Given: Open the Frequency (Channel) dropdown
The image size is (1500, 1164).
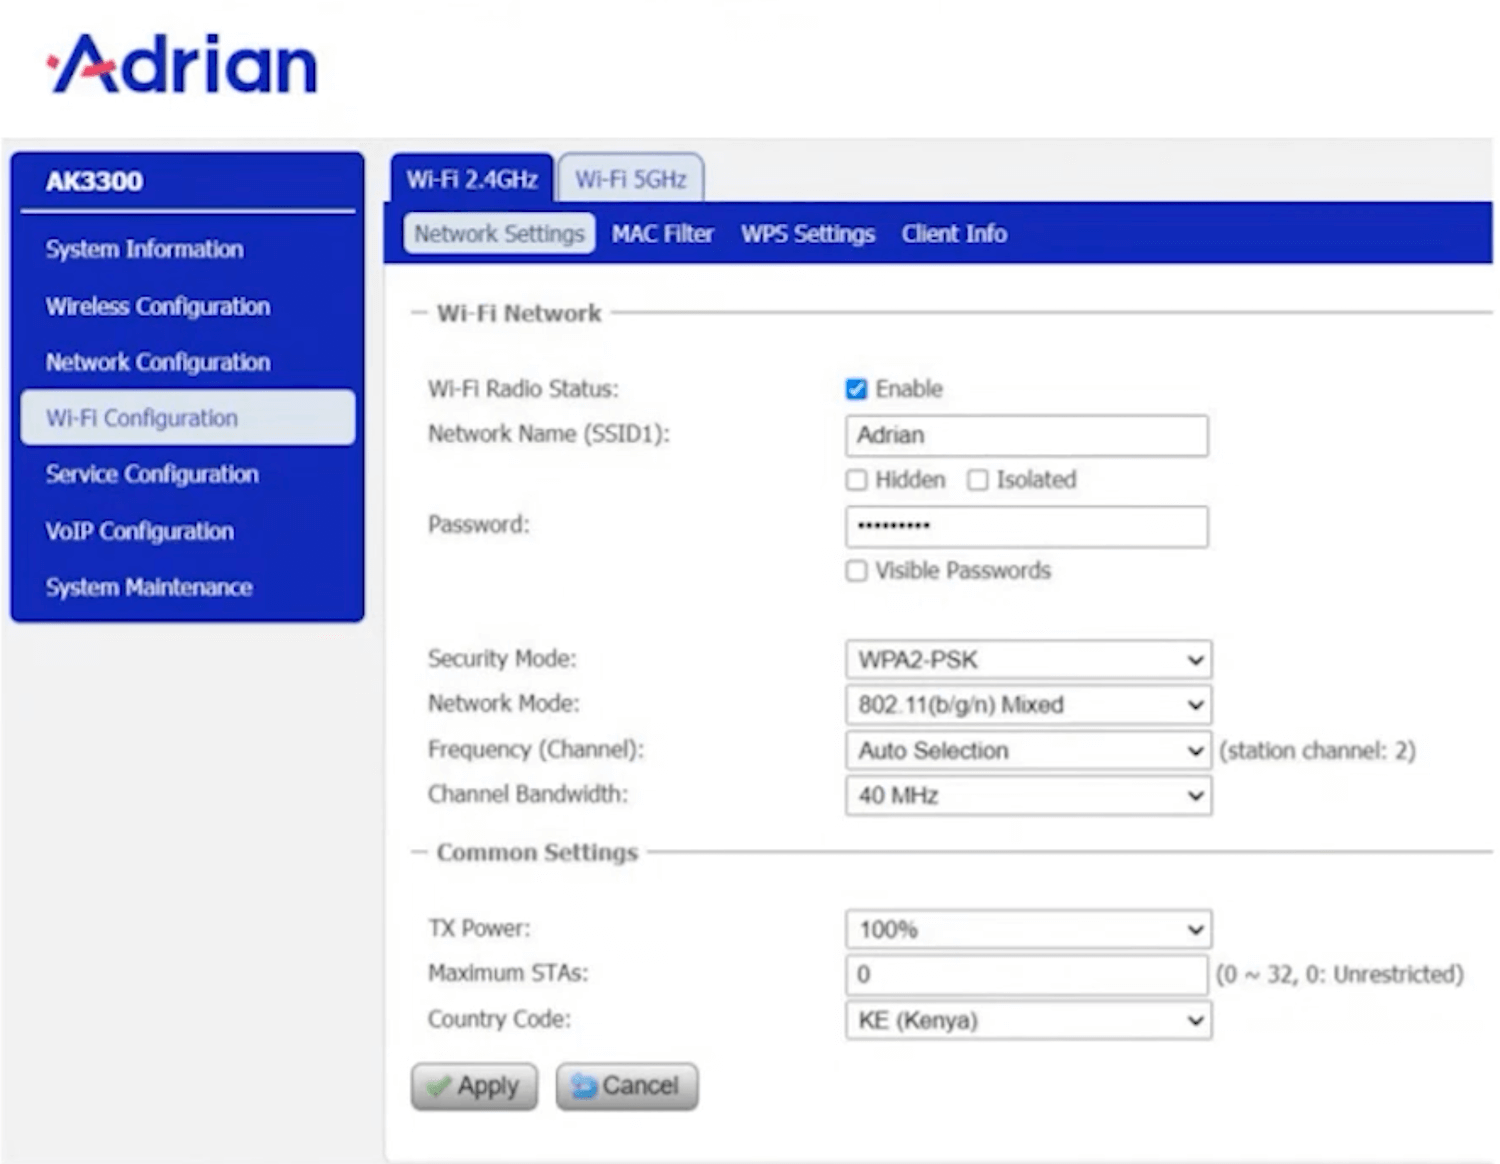Looking at the screenshot, I should pos(1028,750).
